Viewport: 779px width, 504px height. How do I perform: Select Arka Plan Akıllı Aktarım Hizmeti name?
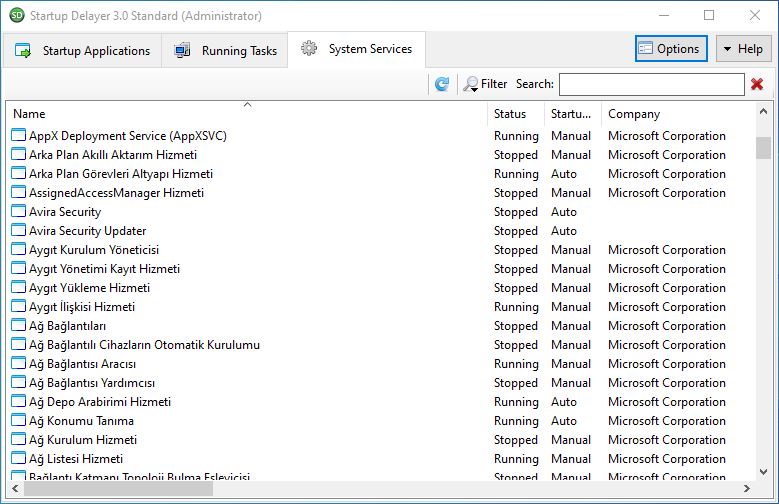click(x=113, y=155)
